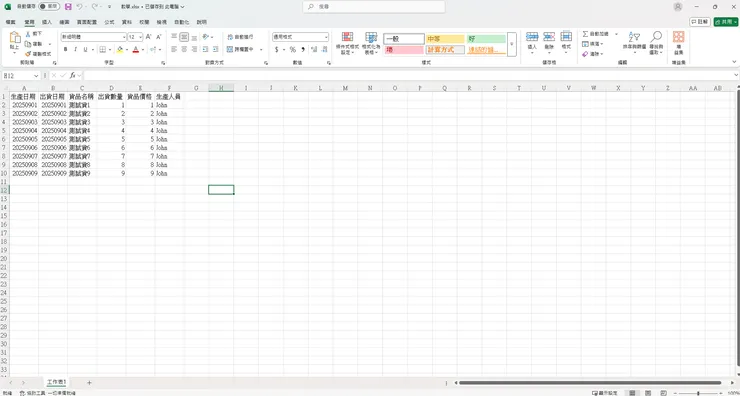Viewport: 740px width, 396px height.
Task: Toggle Italic formatting
Action: [75, 49]
